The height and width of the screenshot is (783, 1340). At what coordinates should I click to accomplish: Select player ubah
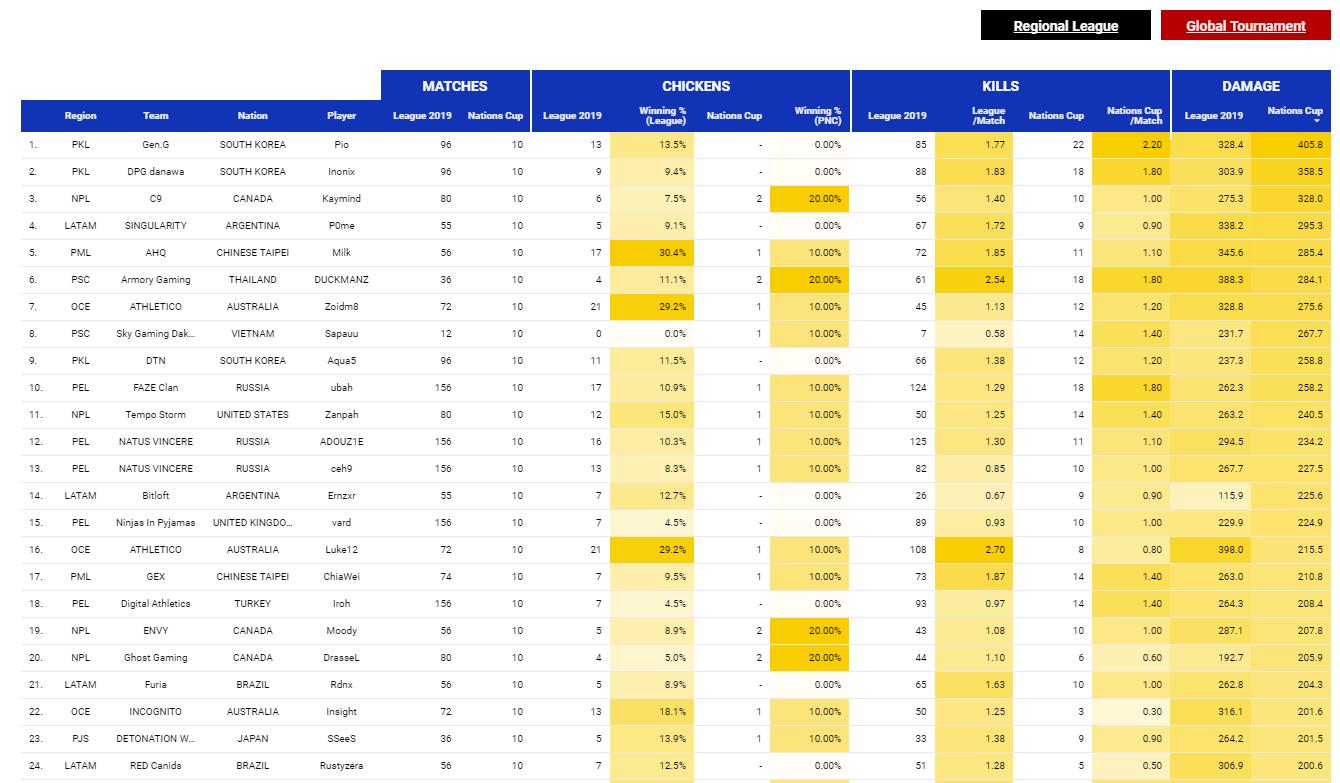(341, 388)
